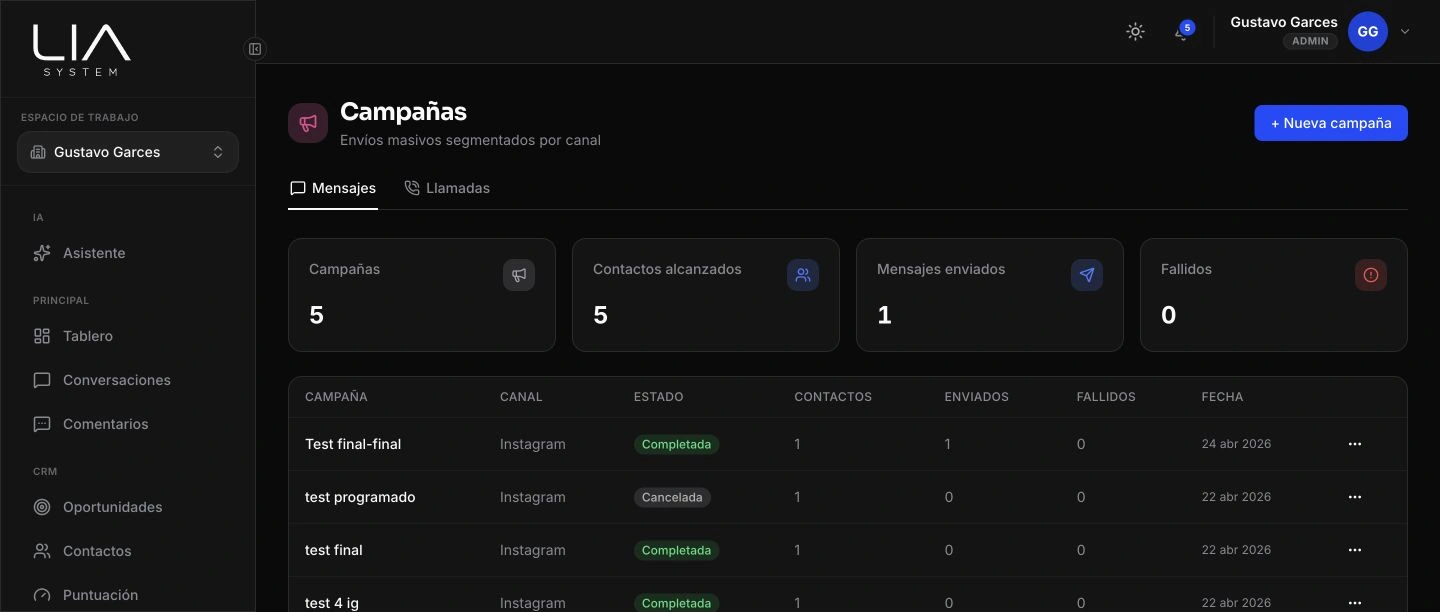Click the Cancelada status badge
The image size is (1440, 612).
672,497
